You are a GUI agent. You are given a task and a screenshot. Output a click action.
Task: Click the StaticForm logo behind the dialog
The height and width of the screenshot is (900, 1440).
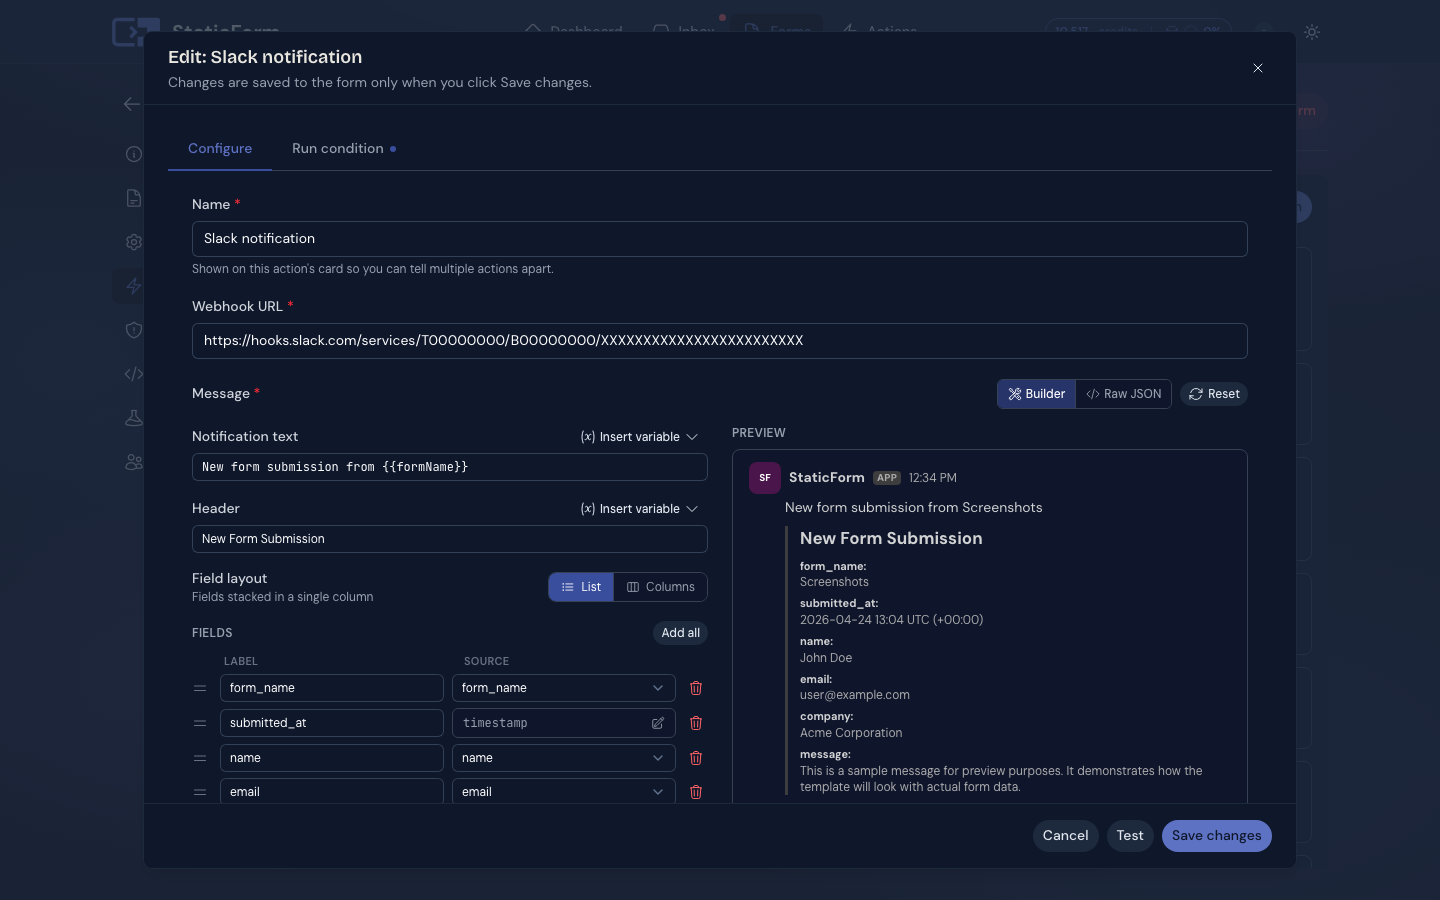pyautogui.click(x=136, y=32)
